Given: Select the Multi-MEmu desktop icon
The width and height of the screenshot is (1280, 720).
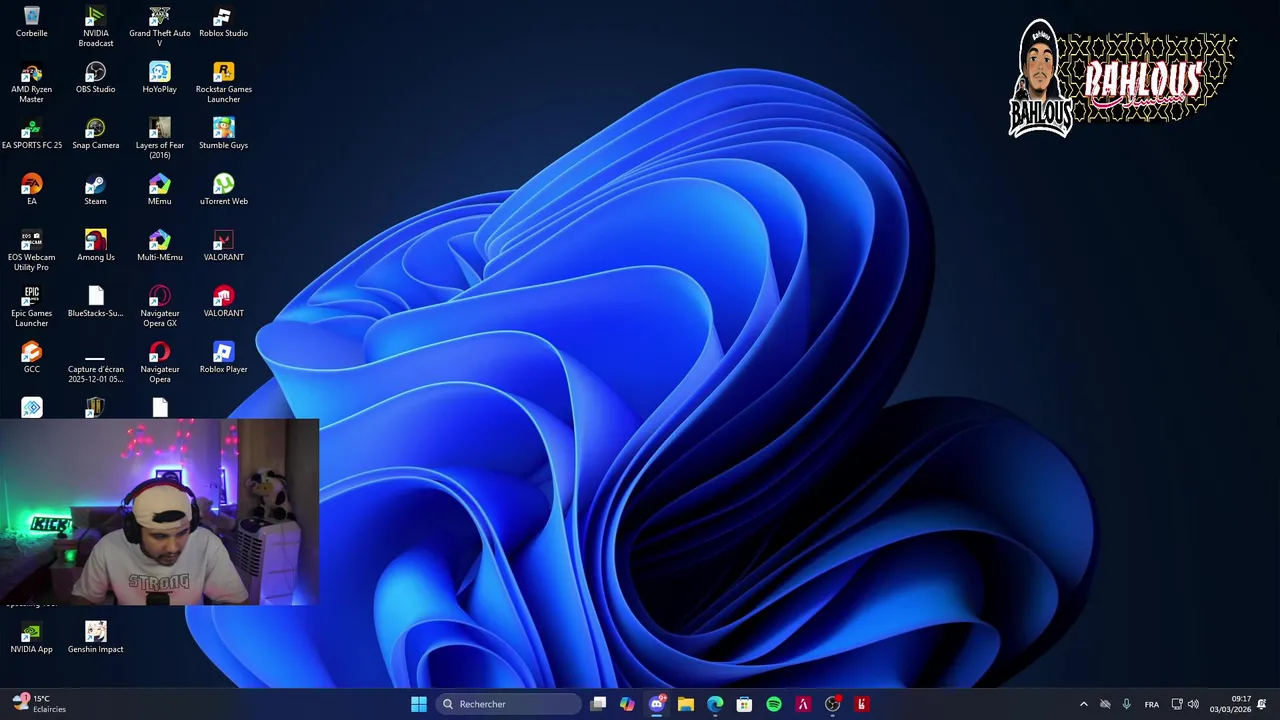Looking at the screenshot, I should pos(159,246).
